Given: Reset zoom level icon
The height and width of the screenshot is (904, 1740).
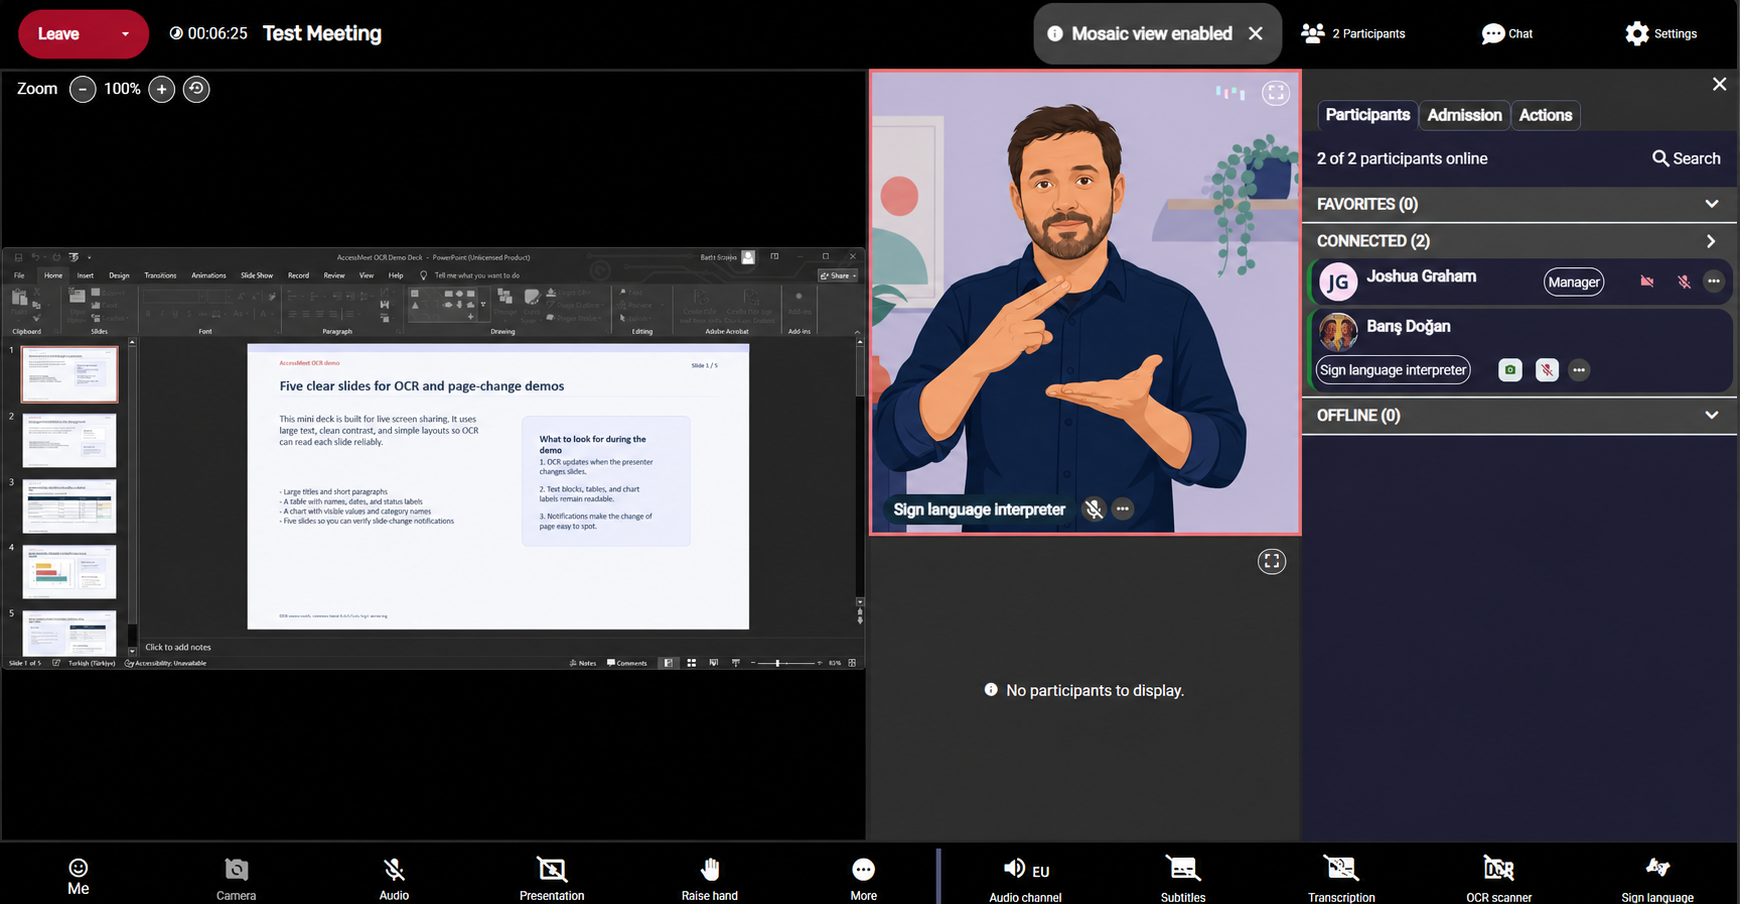Looking at the screenshot, I should click(x=196, y=89).
